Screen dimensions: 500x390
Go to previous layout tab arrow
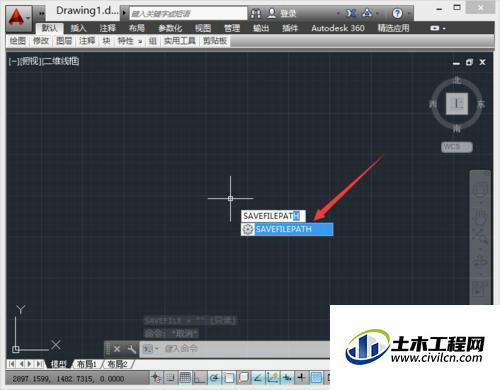click(x=21, y=364)
